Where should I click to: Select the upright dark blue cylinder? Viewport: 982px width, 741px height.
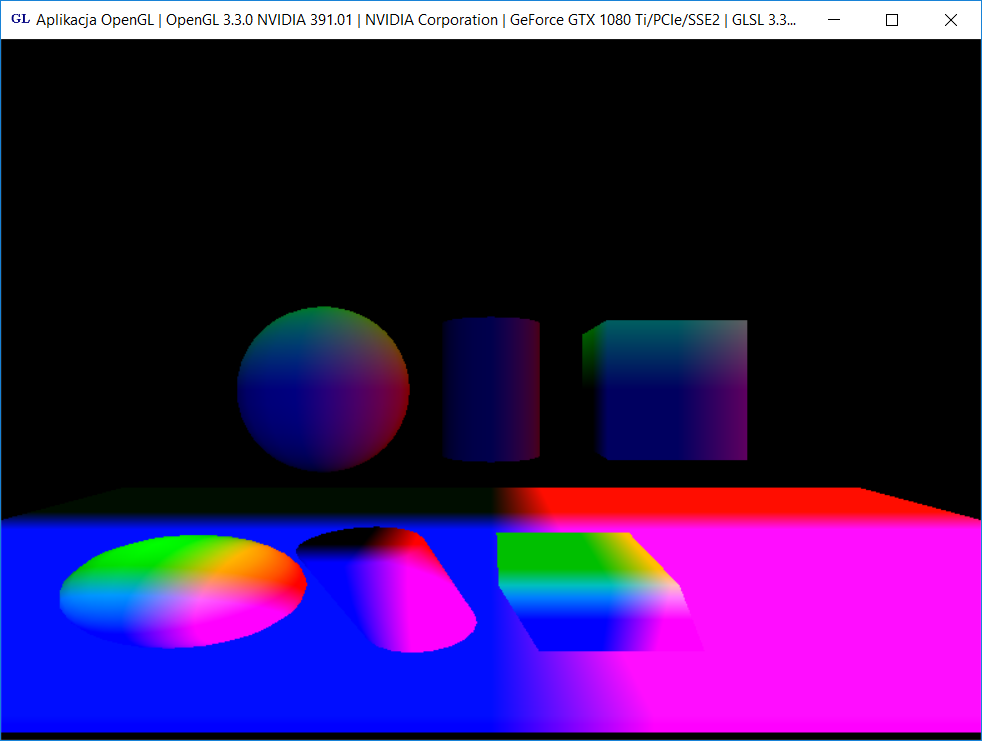point(491,390)
